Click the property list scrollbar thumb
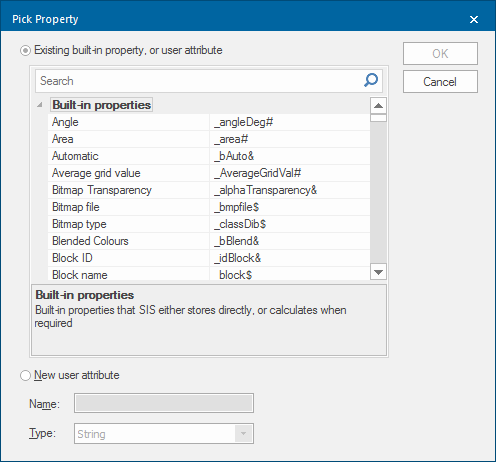The width and height of the screenshot is (496, 462). click(378, 118)
